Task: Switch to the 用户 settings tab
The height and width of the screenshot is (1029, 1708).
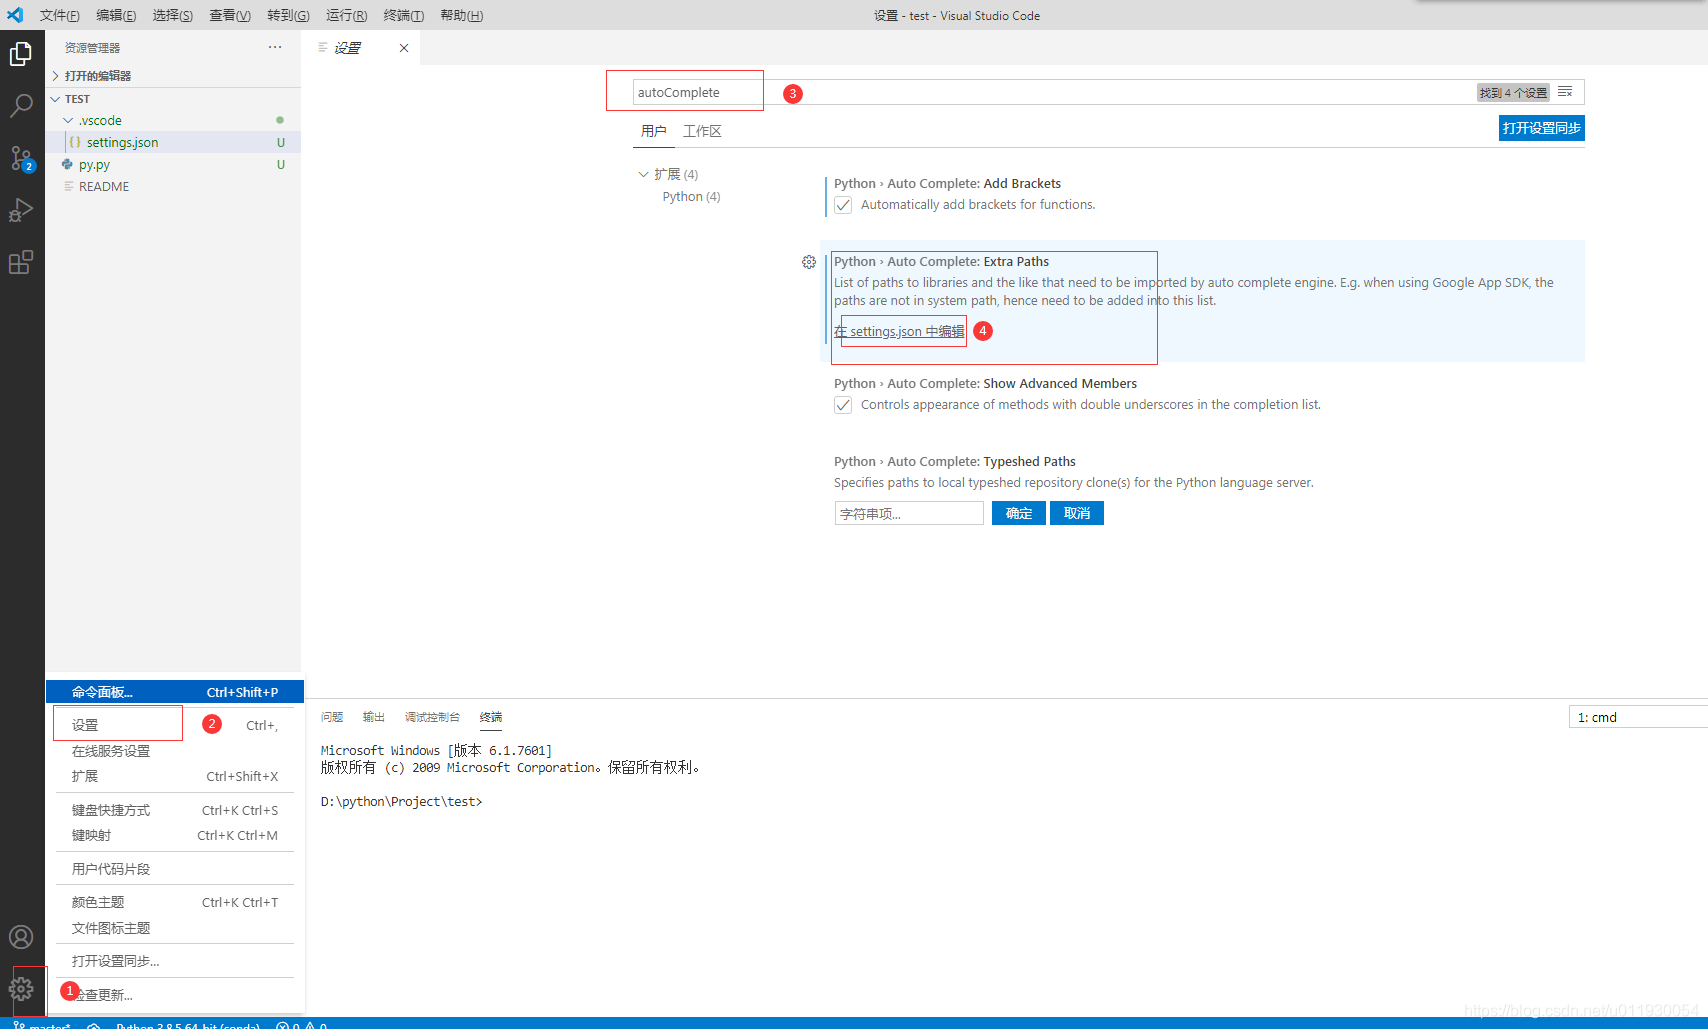Action: [654, 131]
